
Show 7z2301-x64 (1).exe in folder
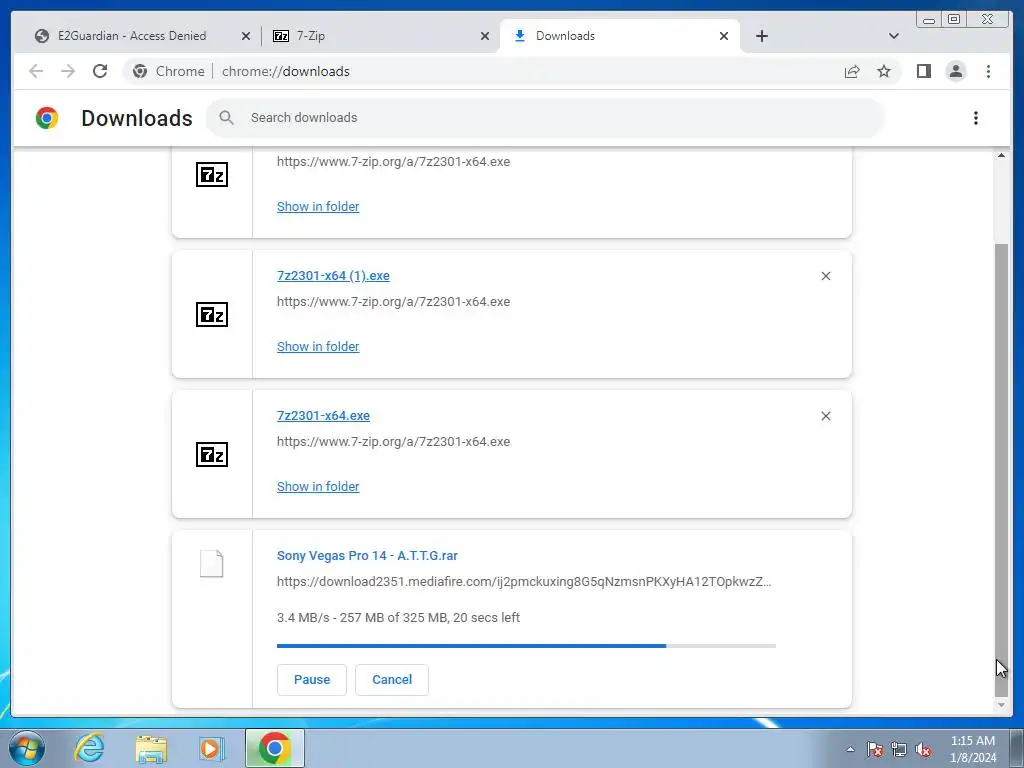[x=318, y=347]
